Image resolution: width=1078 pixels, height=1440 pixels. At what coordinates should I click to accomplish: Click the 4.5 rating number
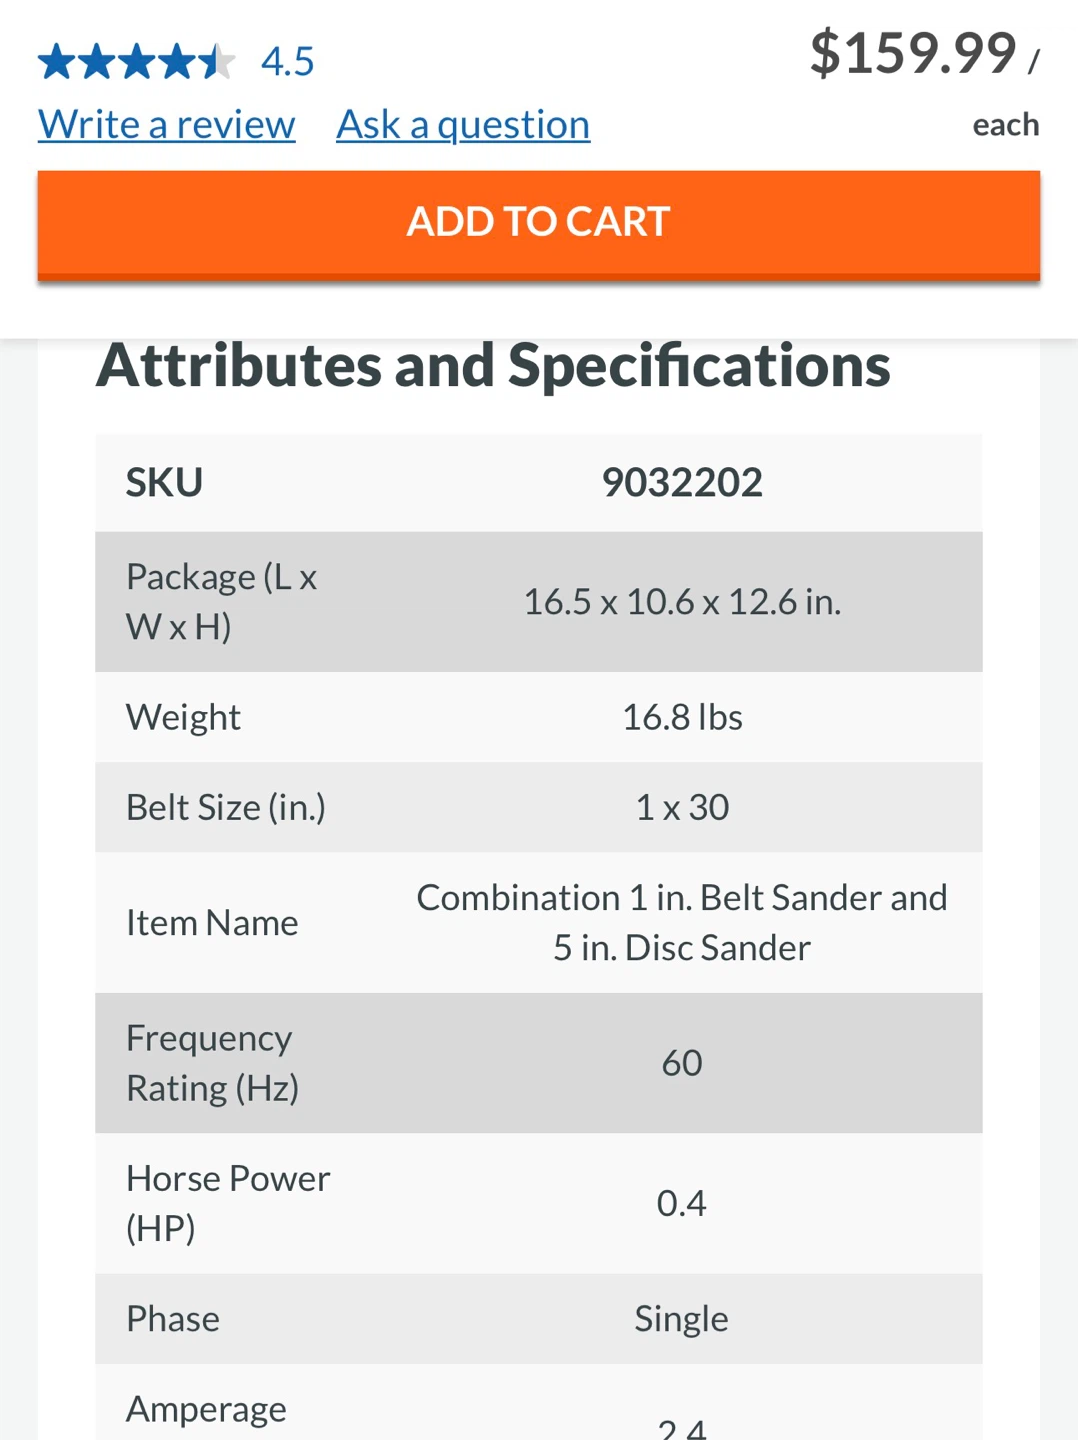[x=288, y=62]
